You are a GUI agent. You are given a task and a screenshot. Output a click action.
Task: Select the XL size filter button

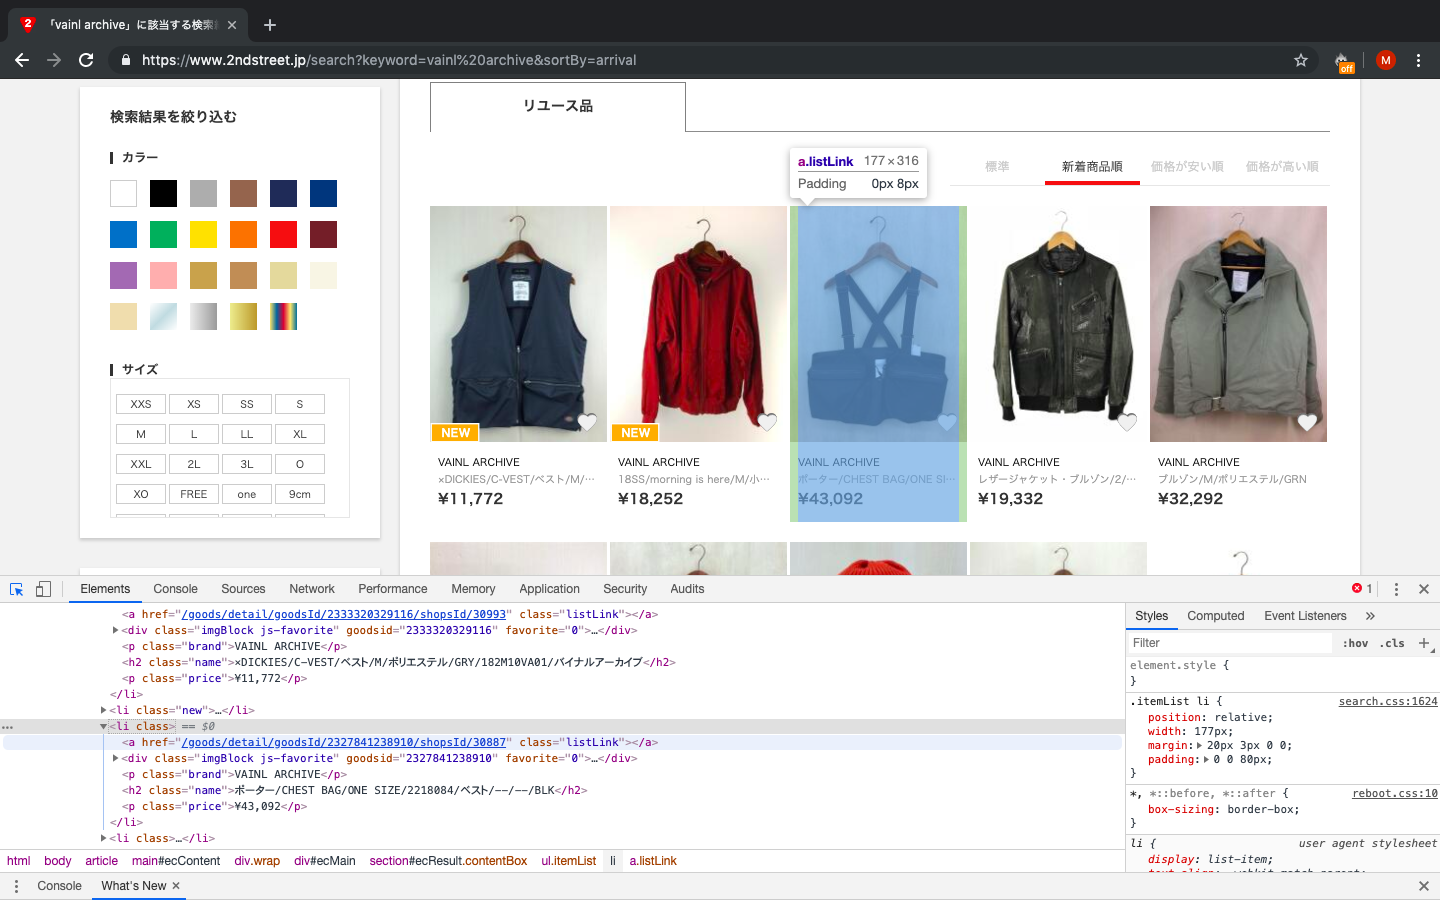(x=300, y=434)
